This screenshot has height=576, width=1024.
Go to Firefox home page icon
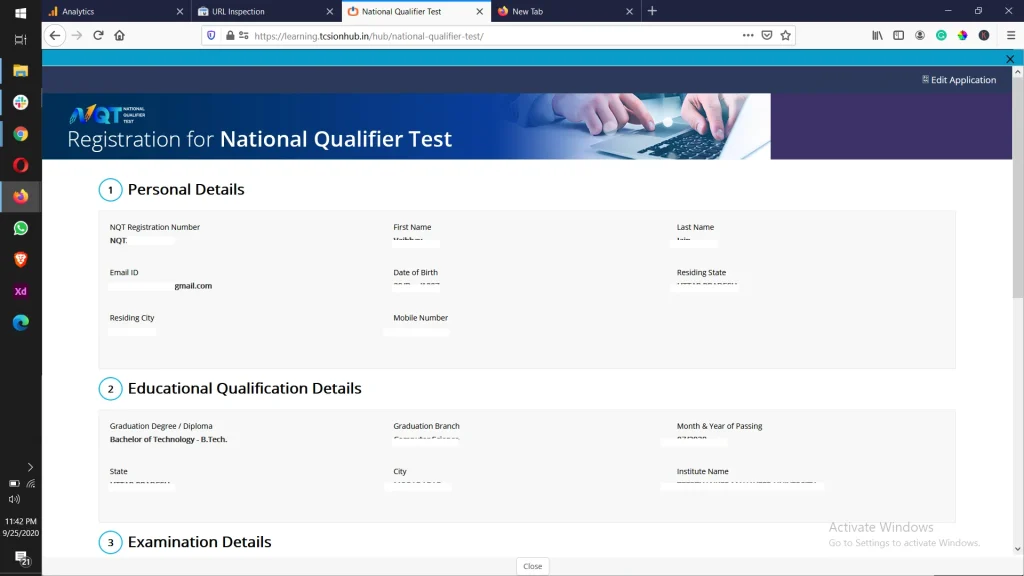click(x=120, y=35)
